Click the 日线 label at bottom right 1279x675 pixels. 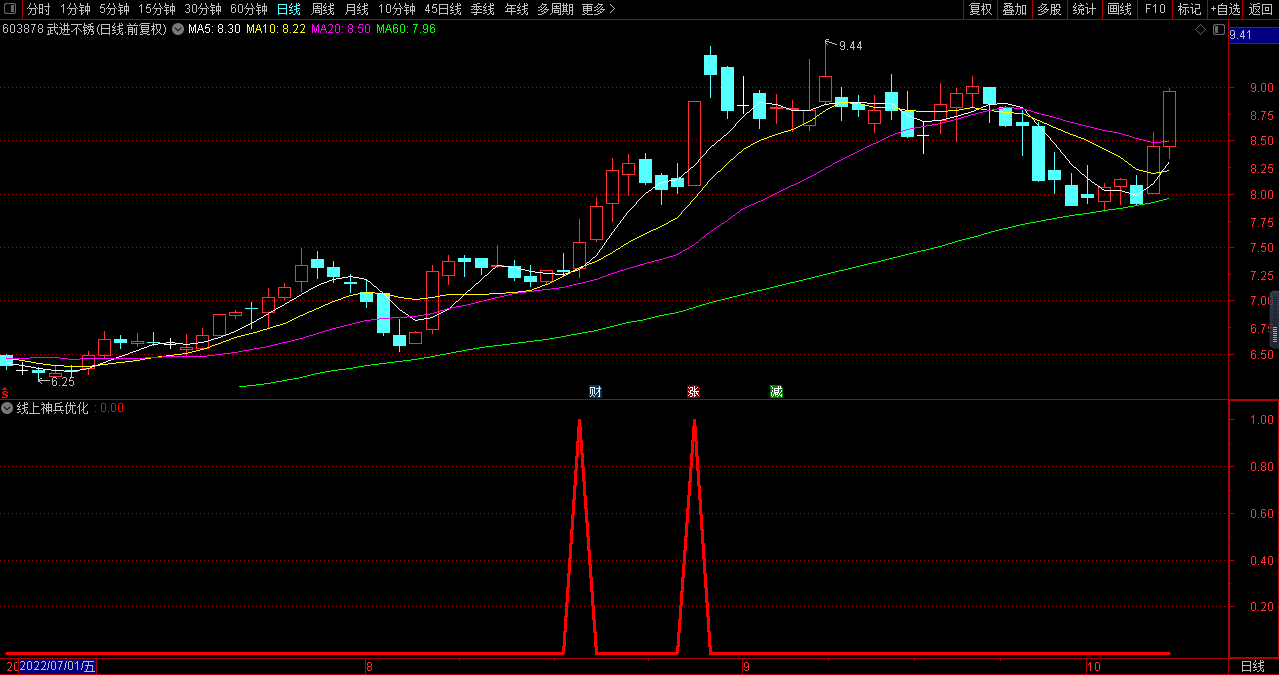1252,666
